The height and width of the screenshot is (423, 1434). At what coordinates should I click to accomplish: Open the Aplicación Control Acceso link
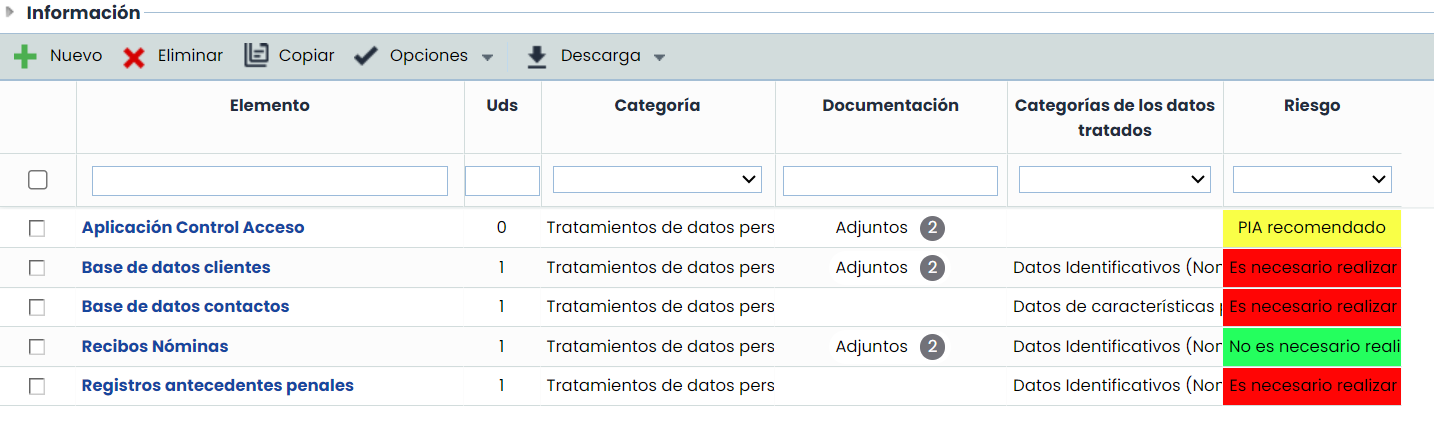click(x=193, y=228)
